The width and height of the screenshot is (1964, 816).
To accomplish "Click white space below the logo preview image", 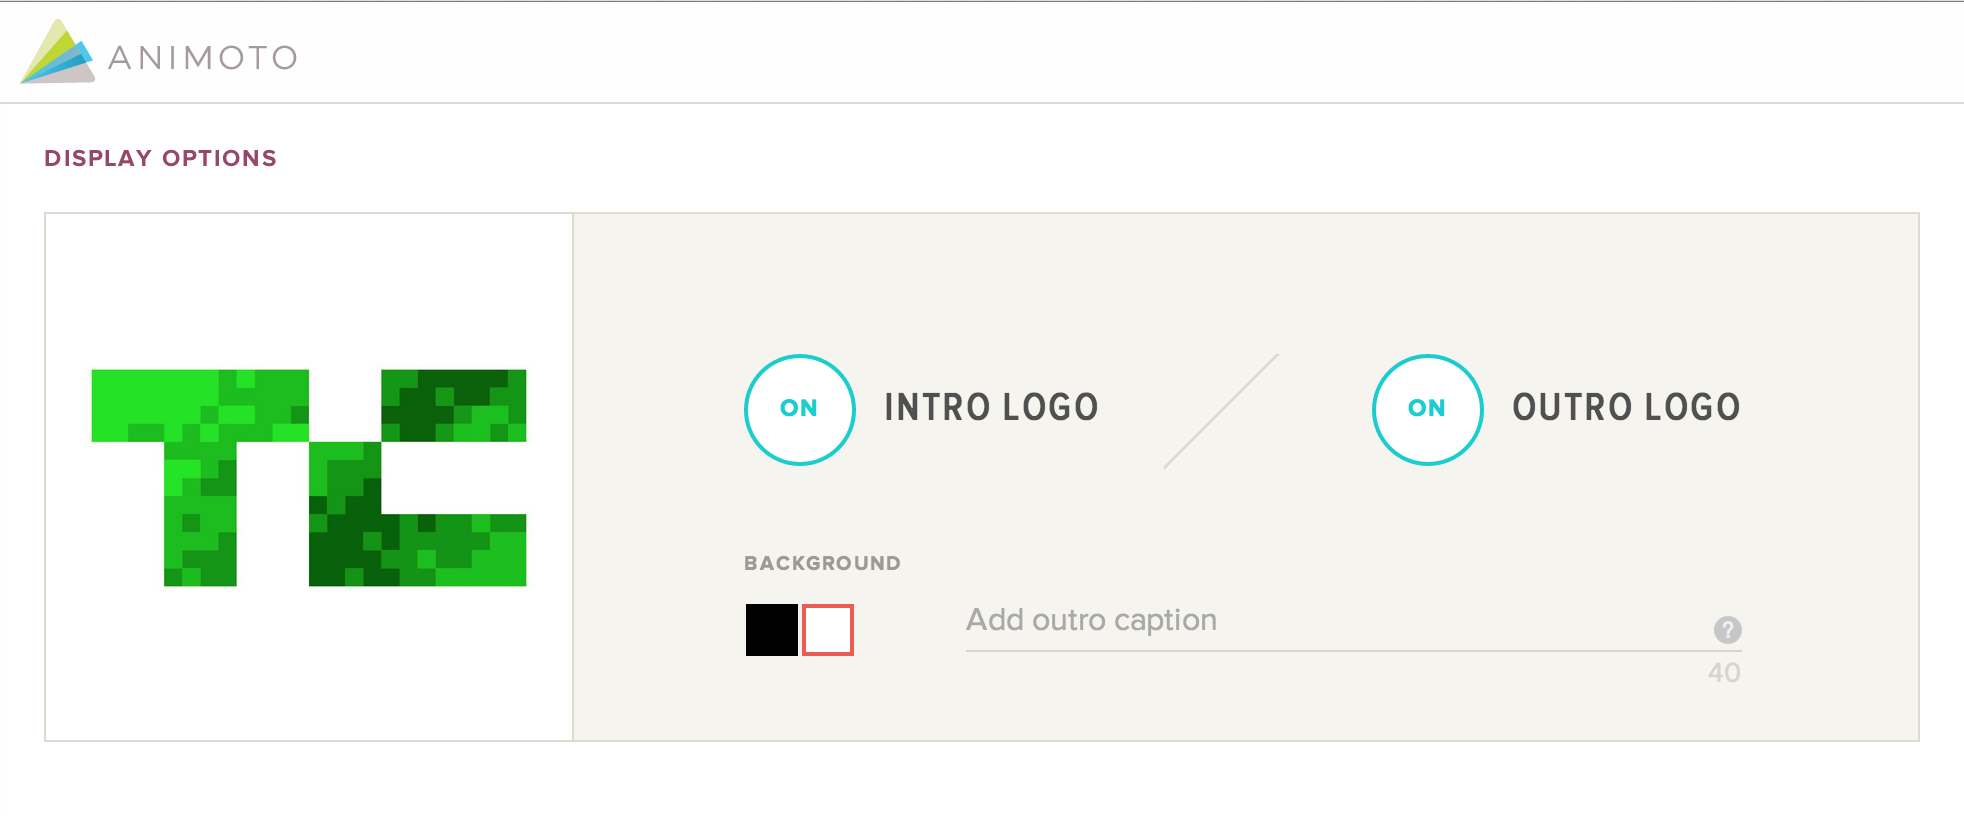I will pos(309,670).
